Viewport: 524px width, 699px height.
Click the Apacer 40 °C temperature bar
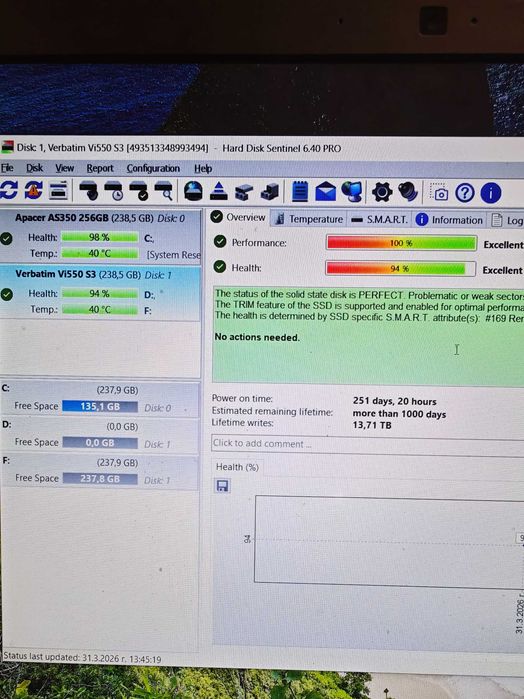coord(99,253)
